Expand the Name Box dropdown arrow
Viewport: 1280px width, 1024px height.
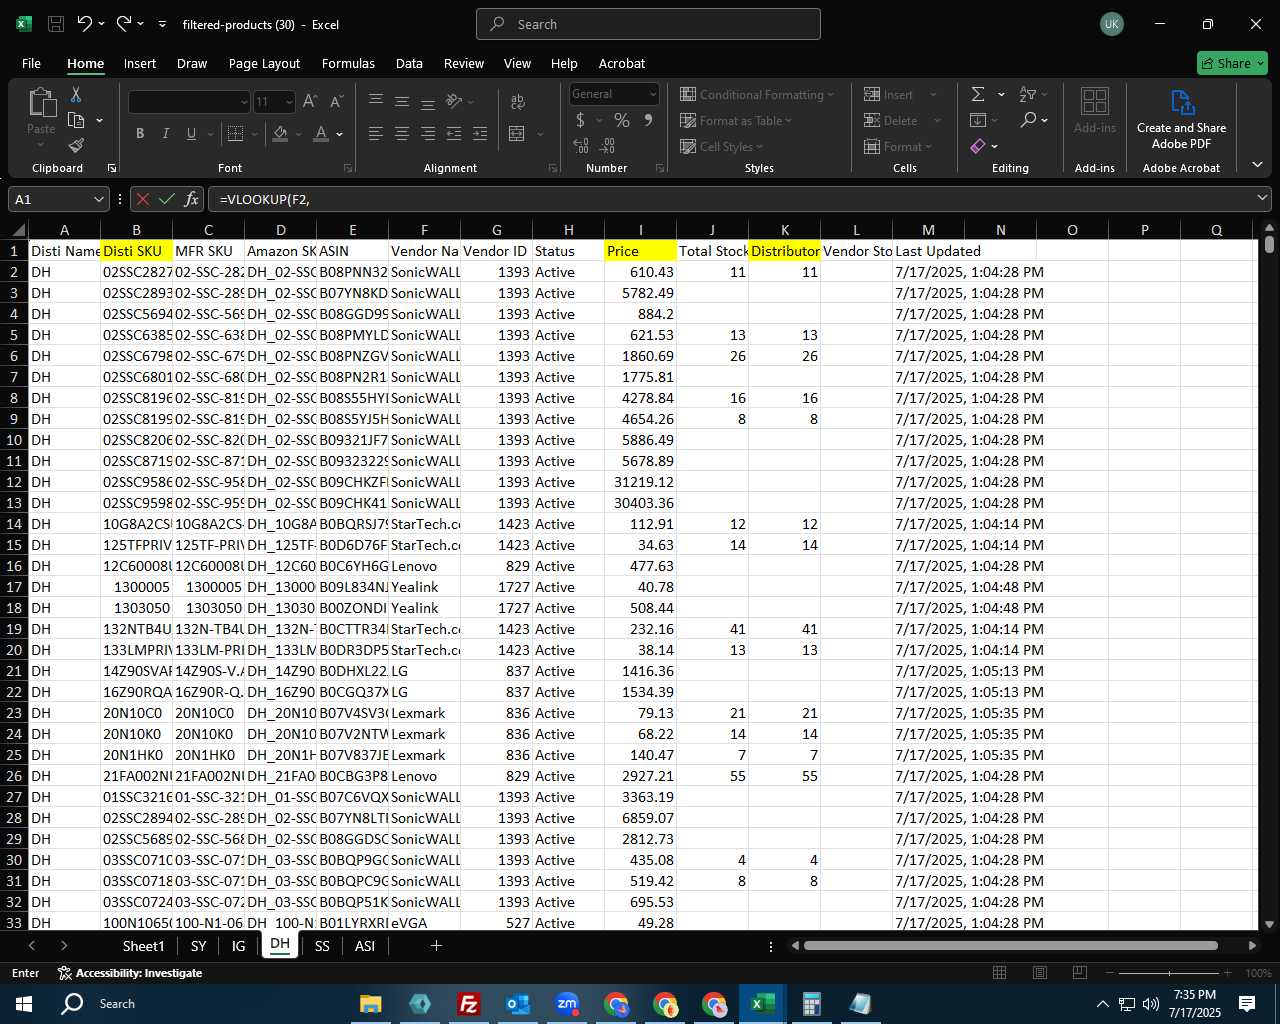[x=98, y=199]
